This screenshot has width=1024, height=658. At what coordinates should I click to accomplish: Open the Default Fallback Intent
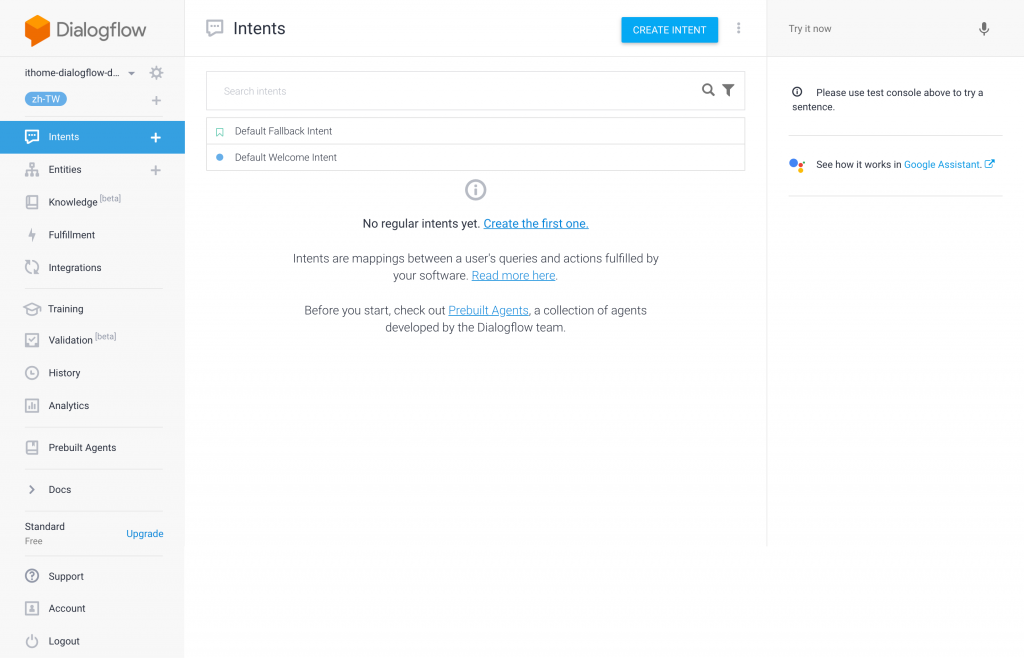(475, 131)
